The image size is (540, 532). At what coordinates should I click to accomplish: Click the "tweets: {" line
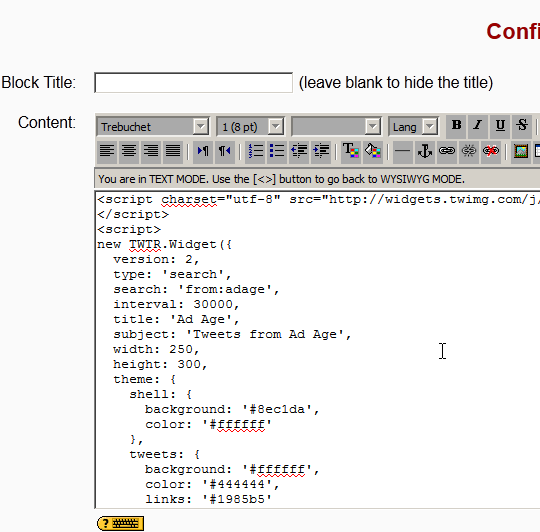[165, 455]
